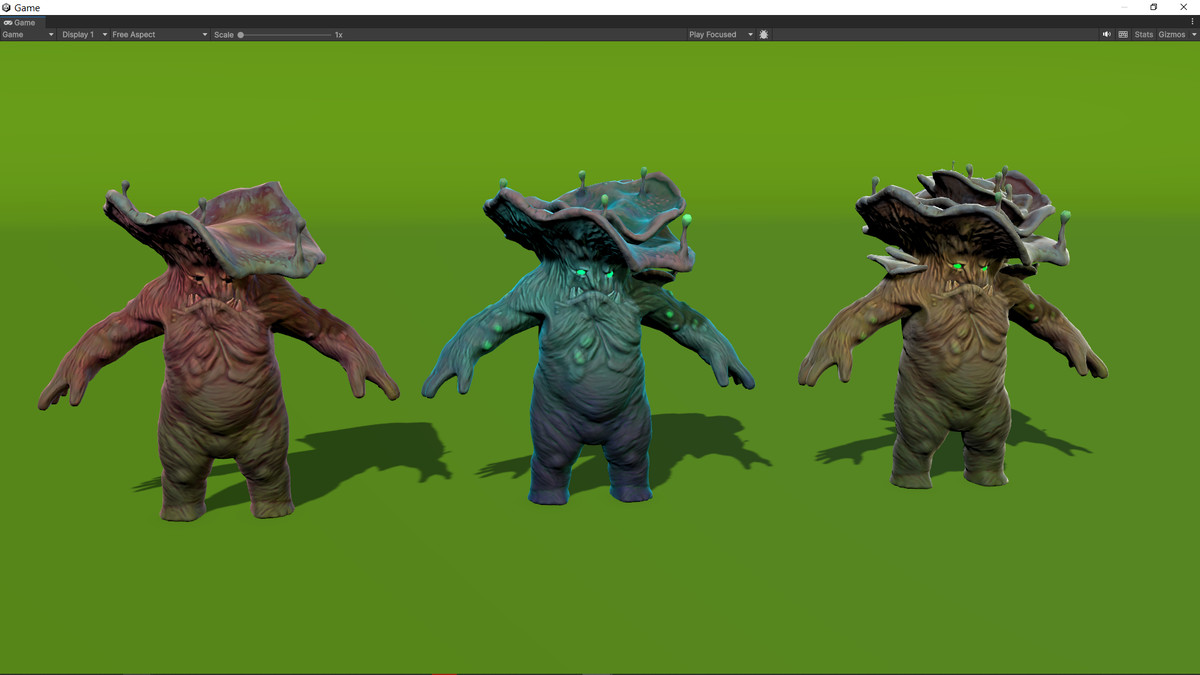Screen dimensions: 1200x675
Task: Open the three-dot panel options menu
Action: click(x=1193, y=22)
